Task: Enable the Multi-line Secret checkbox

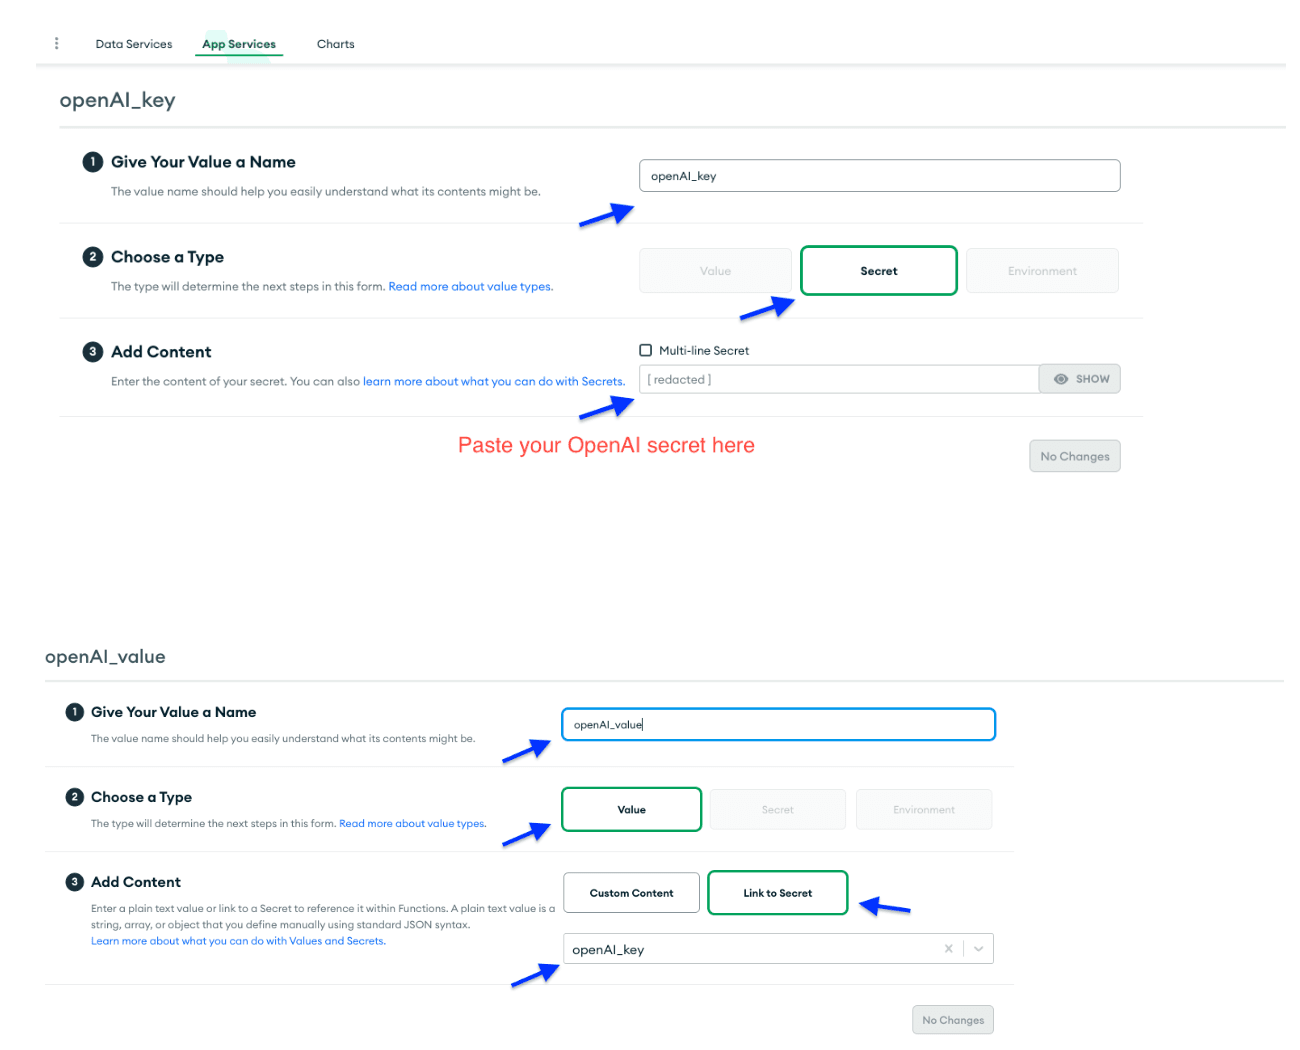Action: [x=646, y=350]
